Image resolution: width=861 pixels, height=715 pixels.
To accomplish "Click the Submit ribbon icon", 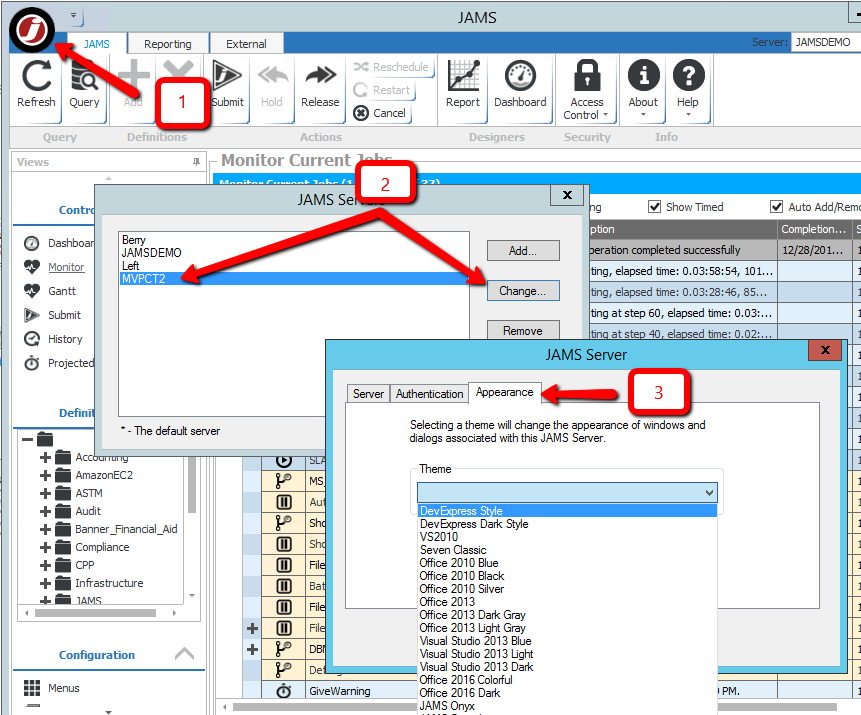I will [227, 75].
